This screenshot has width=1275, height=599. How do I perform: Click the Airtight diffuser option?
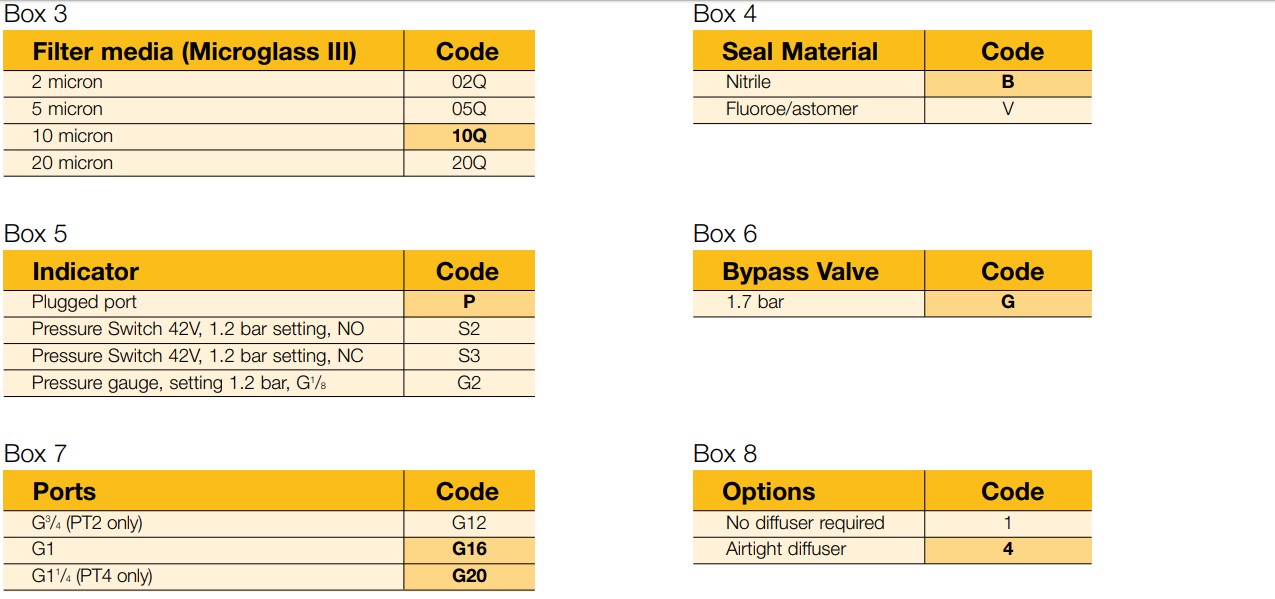(786, 549)
